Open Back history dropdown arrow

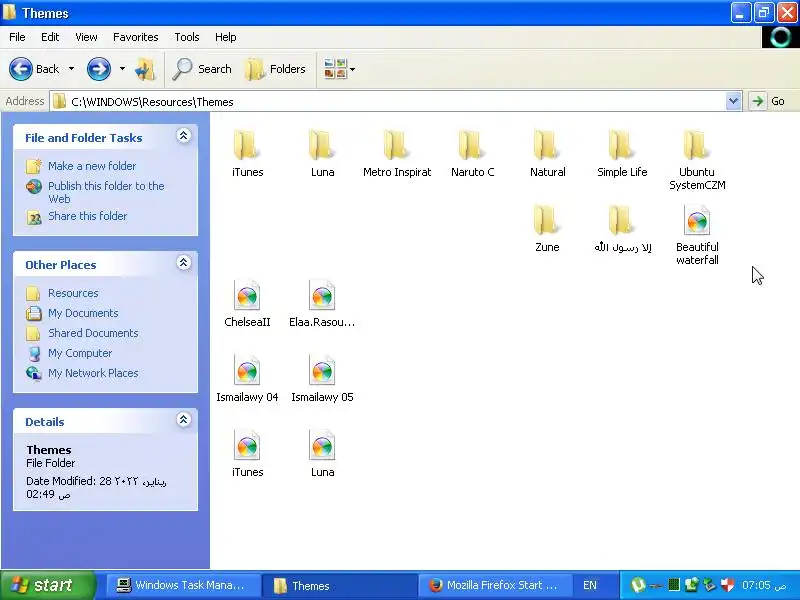[x=71, y=69]
